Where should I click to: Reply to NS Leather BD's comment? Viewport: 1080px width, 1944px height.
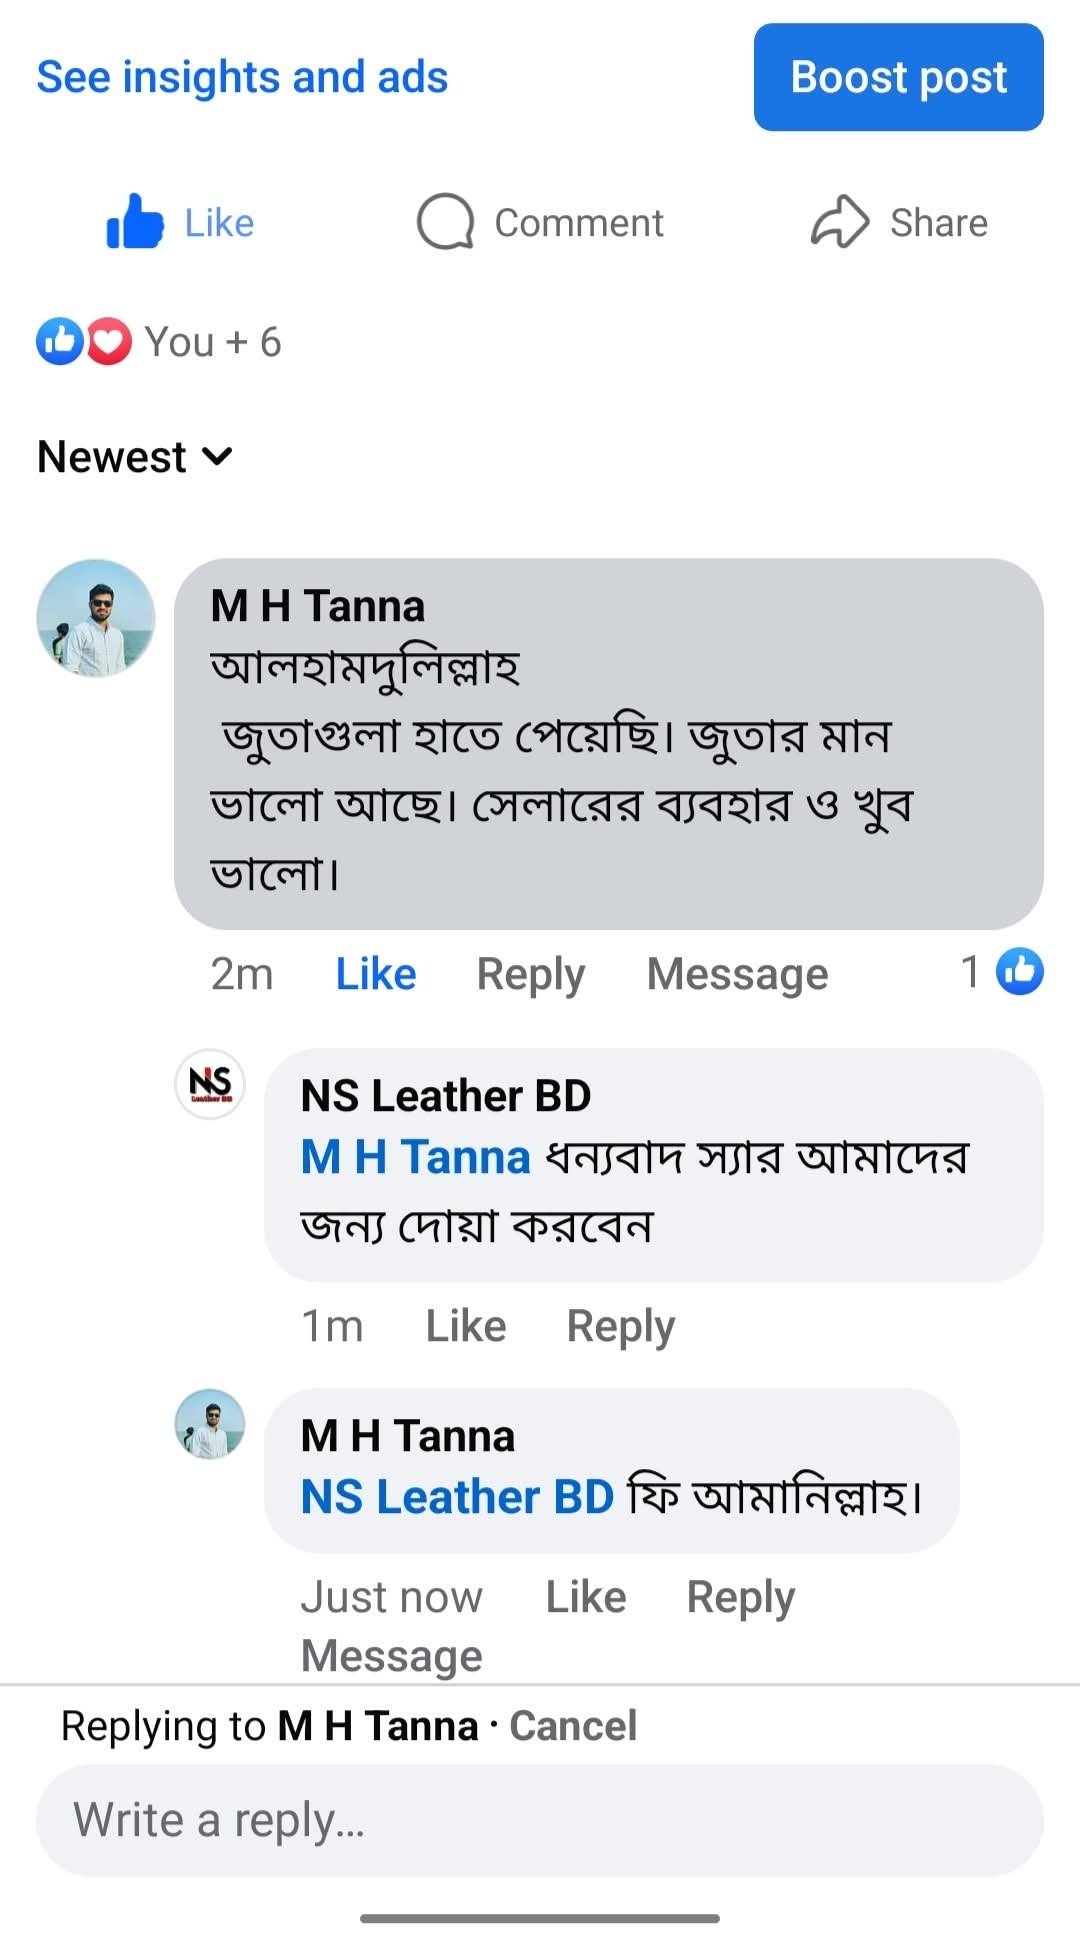tap(619, 1324)
